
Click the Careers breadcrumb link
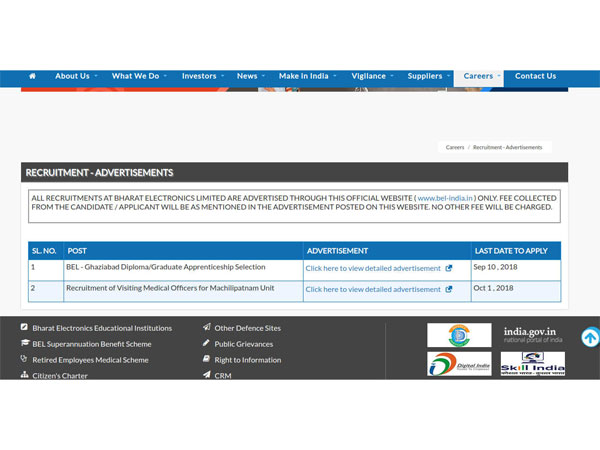coord(455,147)
